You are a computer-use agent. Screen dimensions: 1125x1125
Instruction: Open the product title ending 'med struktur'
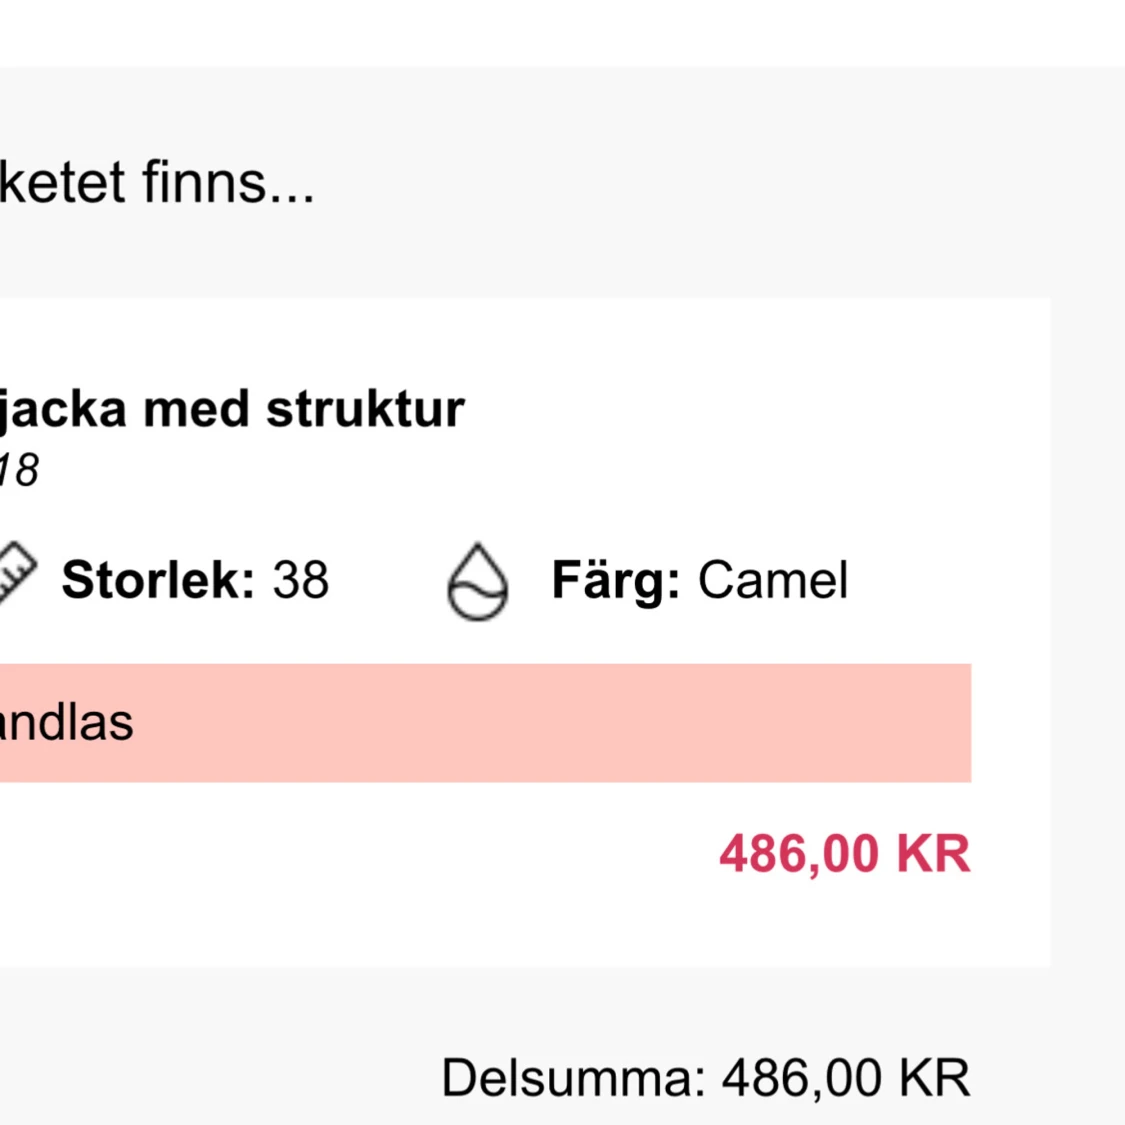pos(232,409)
